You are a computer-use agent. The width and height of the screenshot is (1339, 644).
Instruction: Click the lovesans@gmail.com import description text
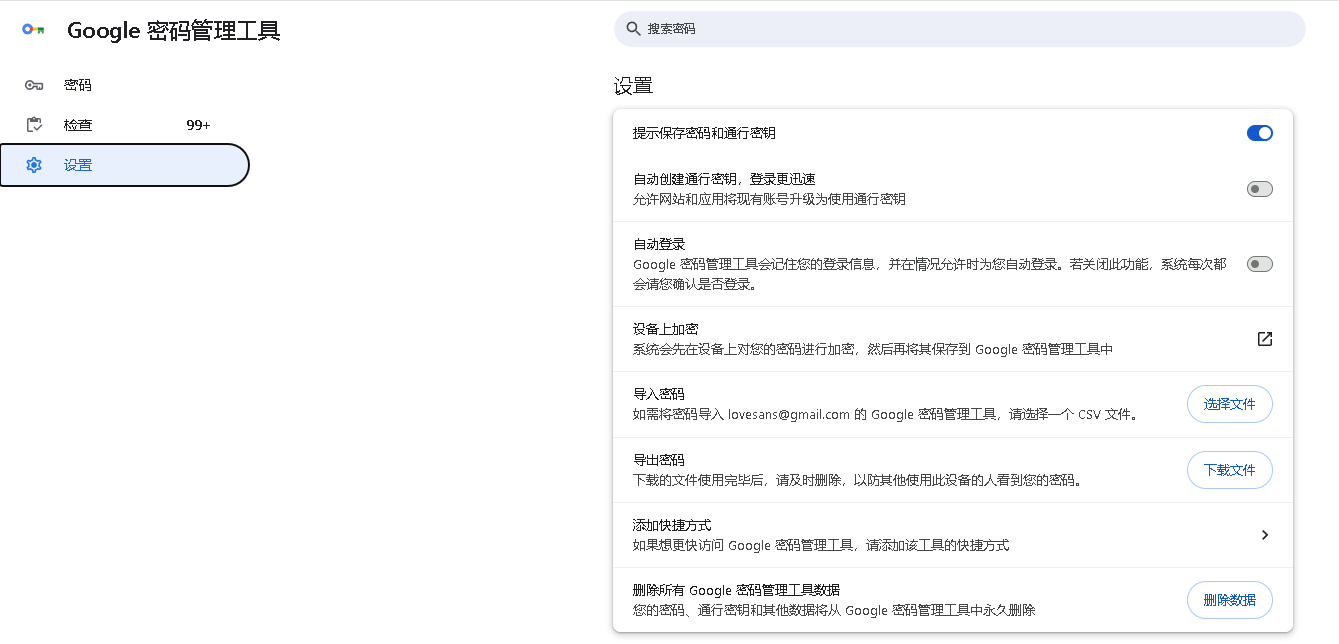(x=885, y=414)
